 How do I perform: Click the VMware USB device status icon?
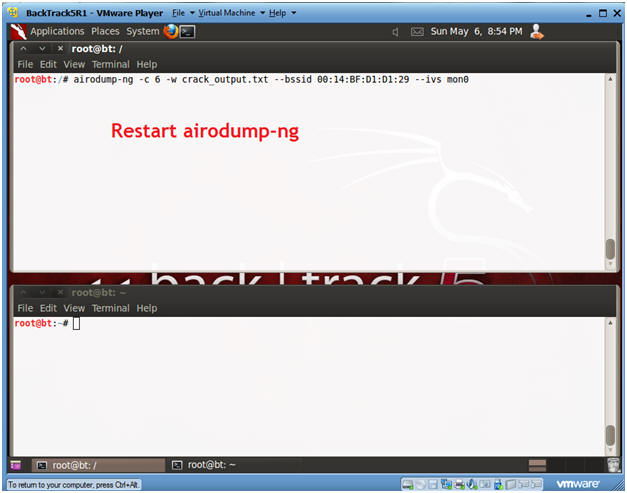(x=498, y=485)
